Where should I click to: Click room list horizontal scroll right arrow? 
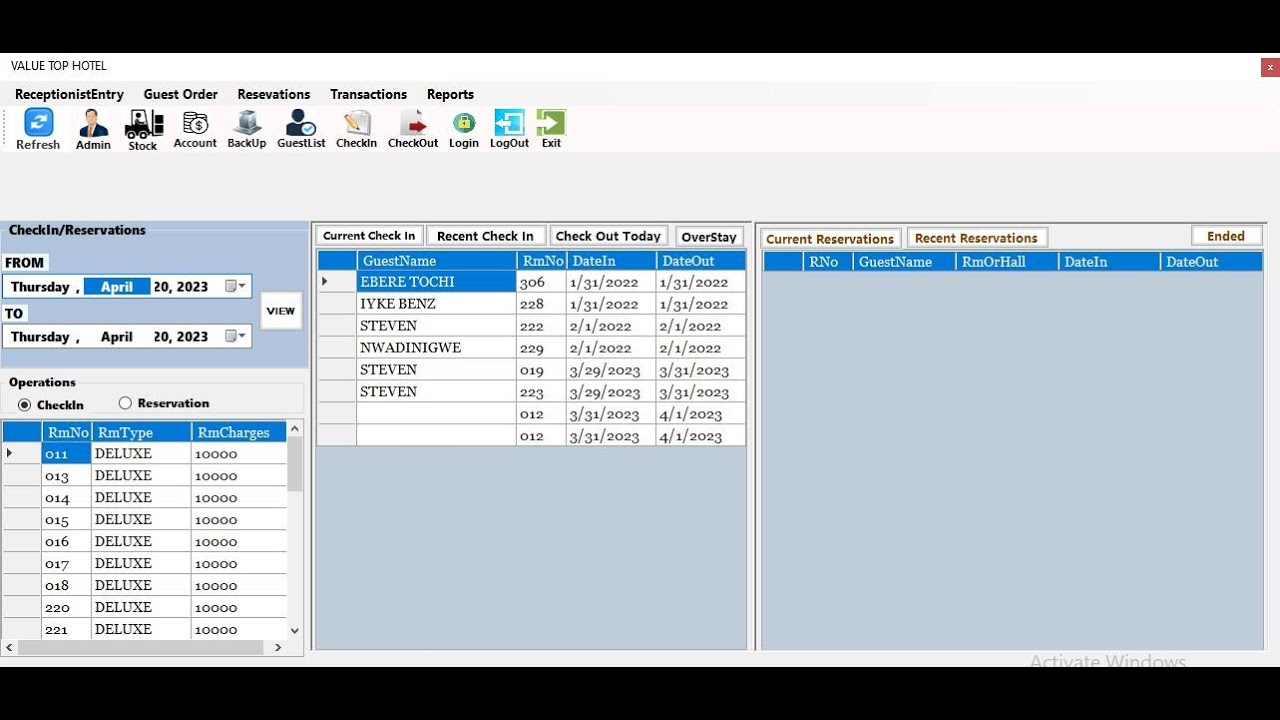[x=278, y=647]
